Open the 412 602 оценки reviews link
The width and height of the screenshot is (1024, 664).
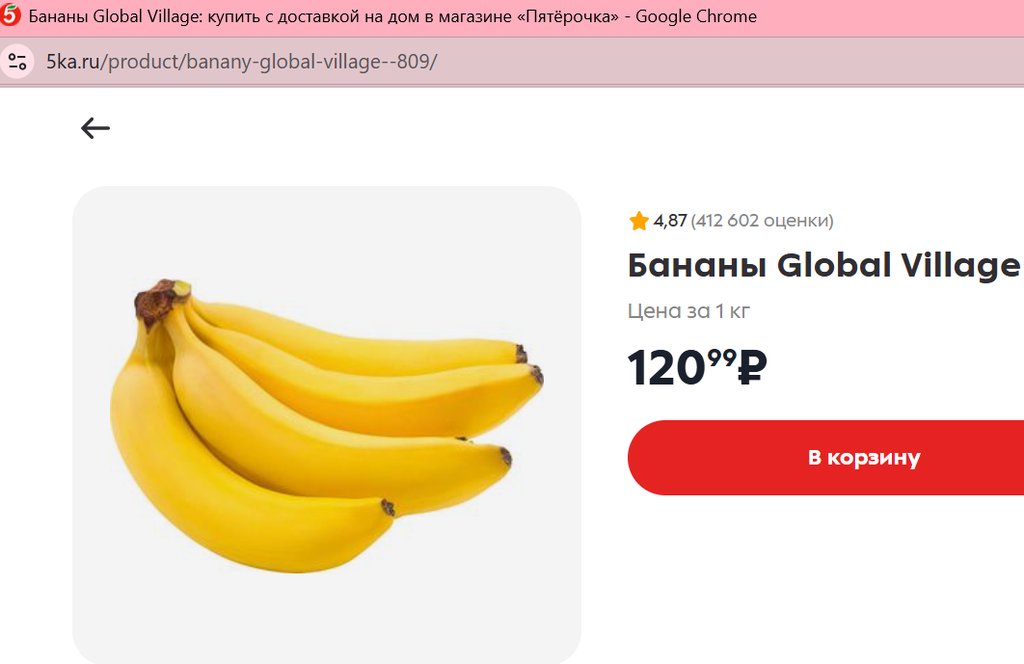click(x=762, y=221)
